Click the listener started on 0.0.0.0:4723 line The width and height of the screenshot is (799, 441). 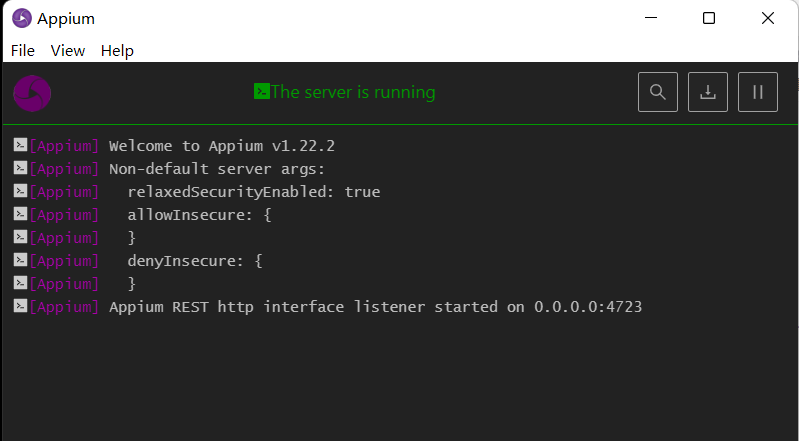376,307
